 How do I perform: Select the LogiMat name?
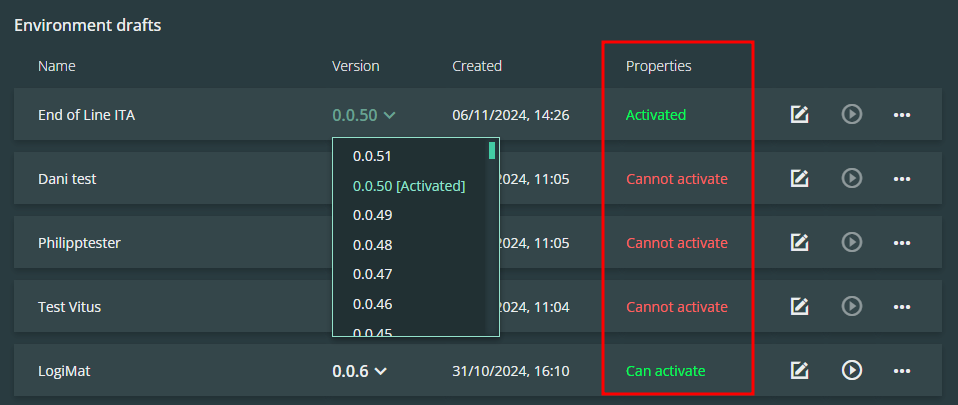click(64, 371)
